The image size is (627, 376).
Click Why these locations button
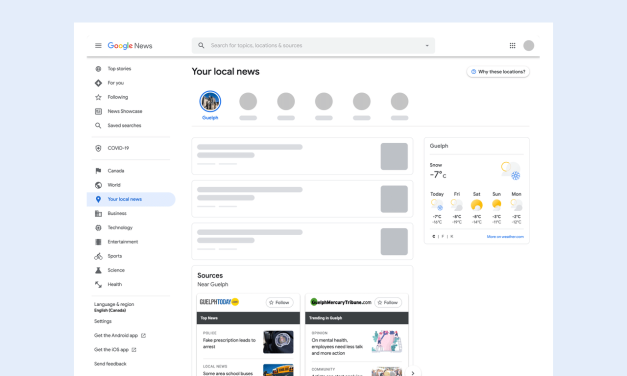point(498,72)
